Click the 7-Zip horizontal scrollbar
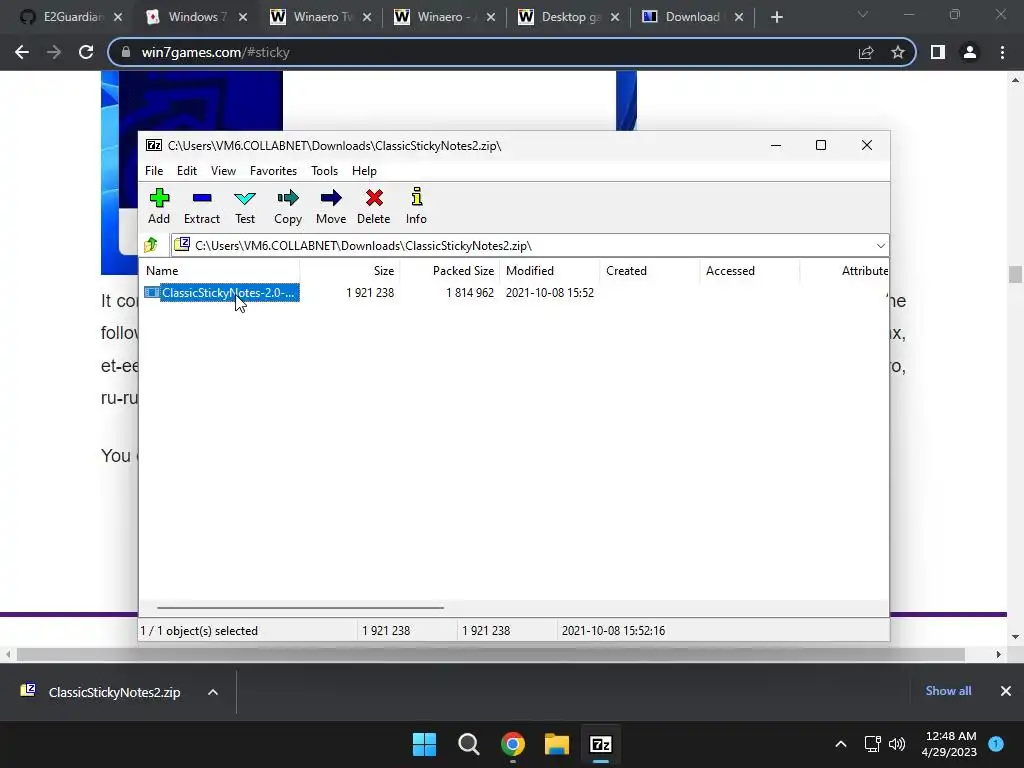 click(x=300, y=607)
